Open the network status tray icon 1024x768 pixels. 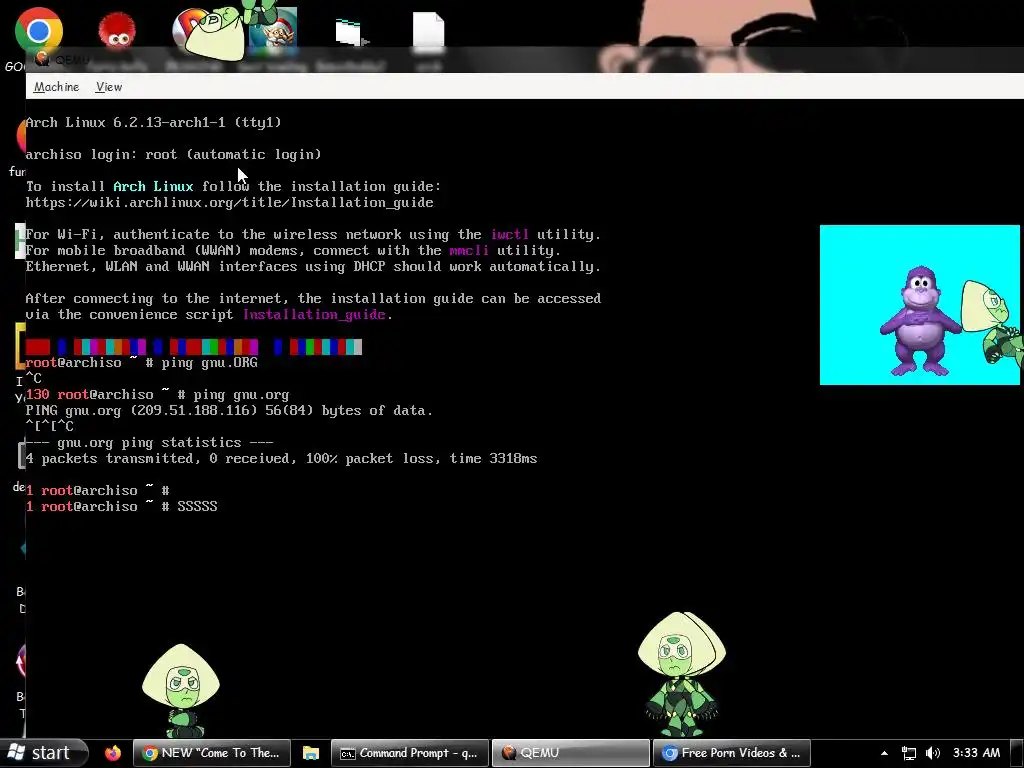[908, 753]
